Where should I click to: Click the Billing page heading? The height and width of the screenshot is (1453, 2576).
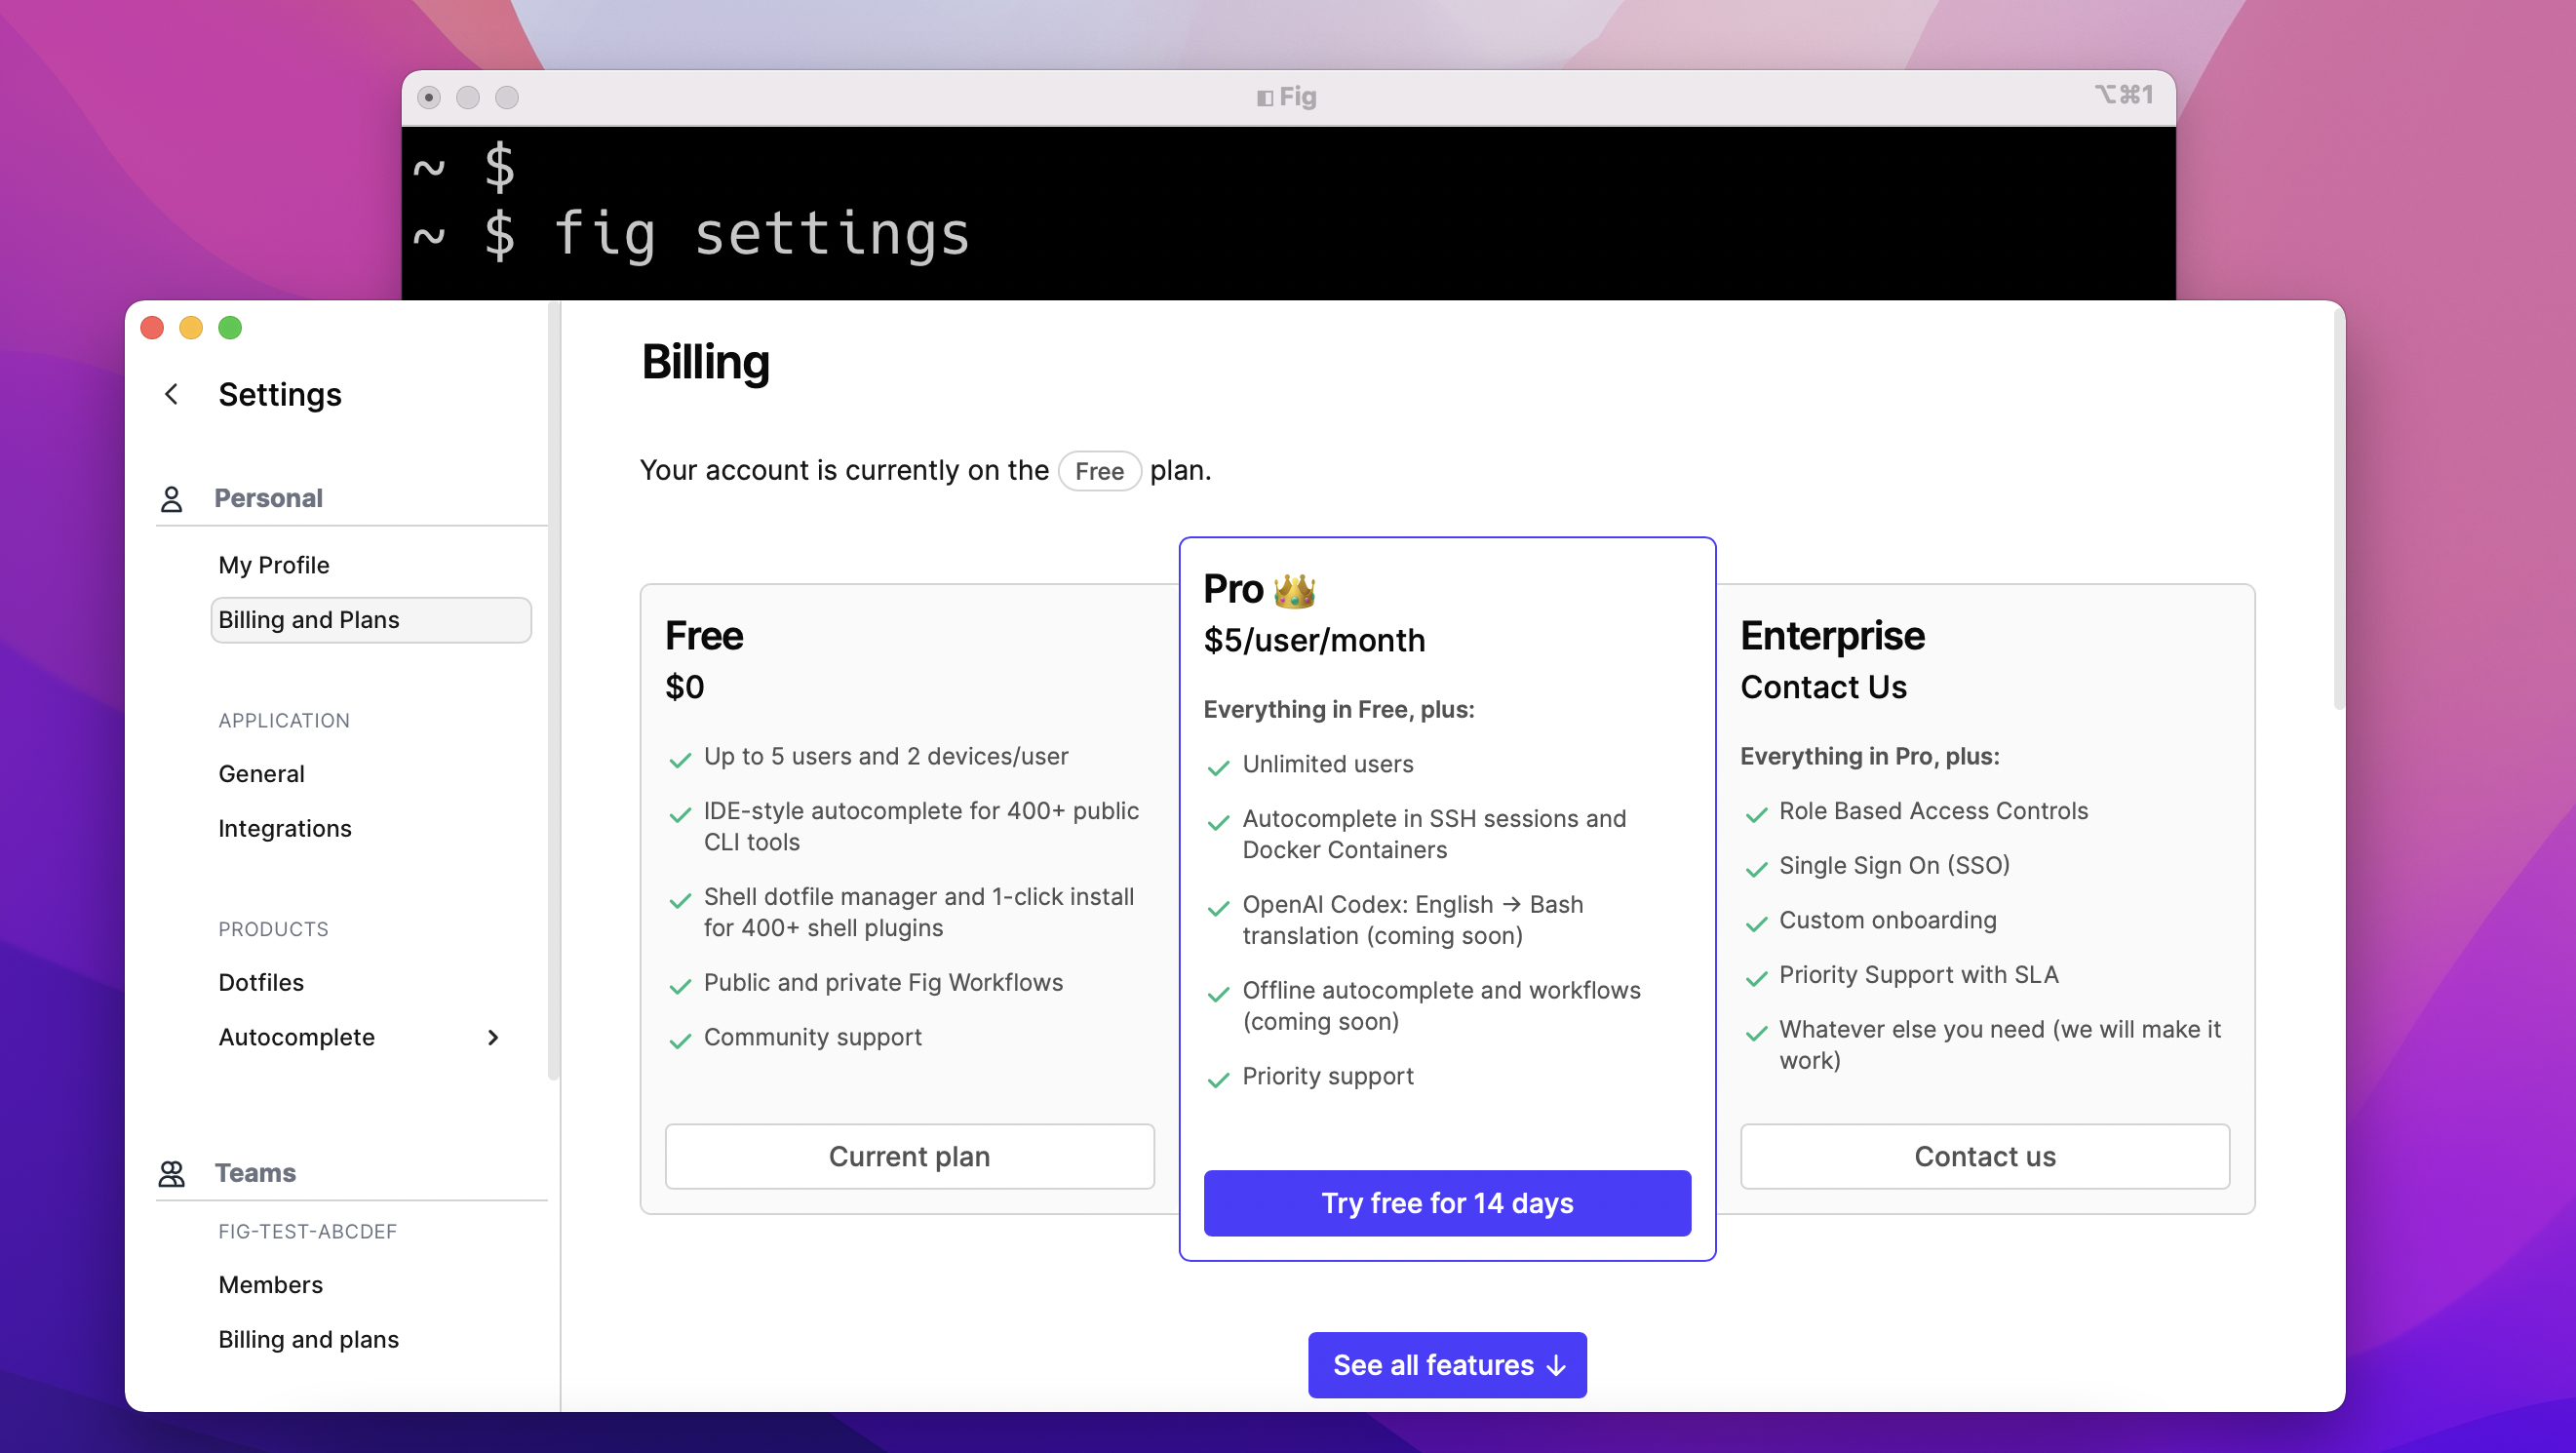coord(705,362)
